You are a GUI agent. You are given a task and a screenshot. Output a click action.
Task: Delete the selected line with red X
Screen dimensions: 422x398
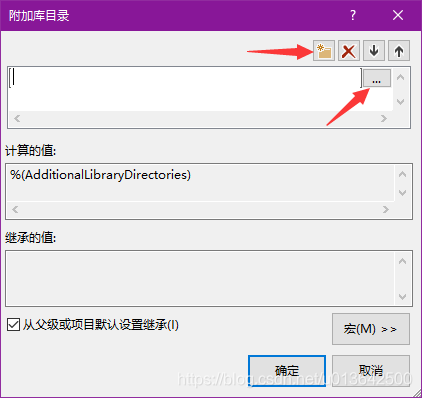tap(349, 51)
